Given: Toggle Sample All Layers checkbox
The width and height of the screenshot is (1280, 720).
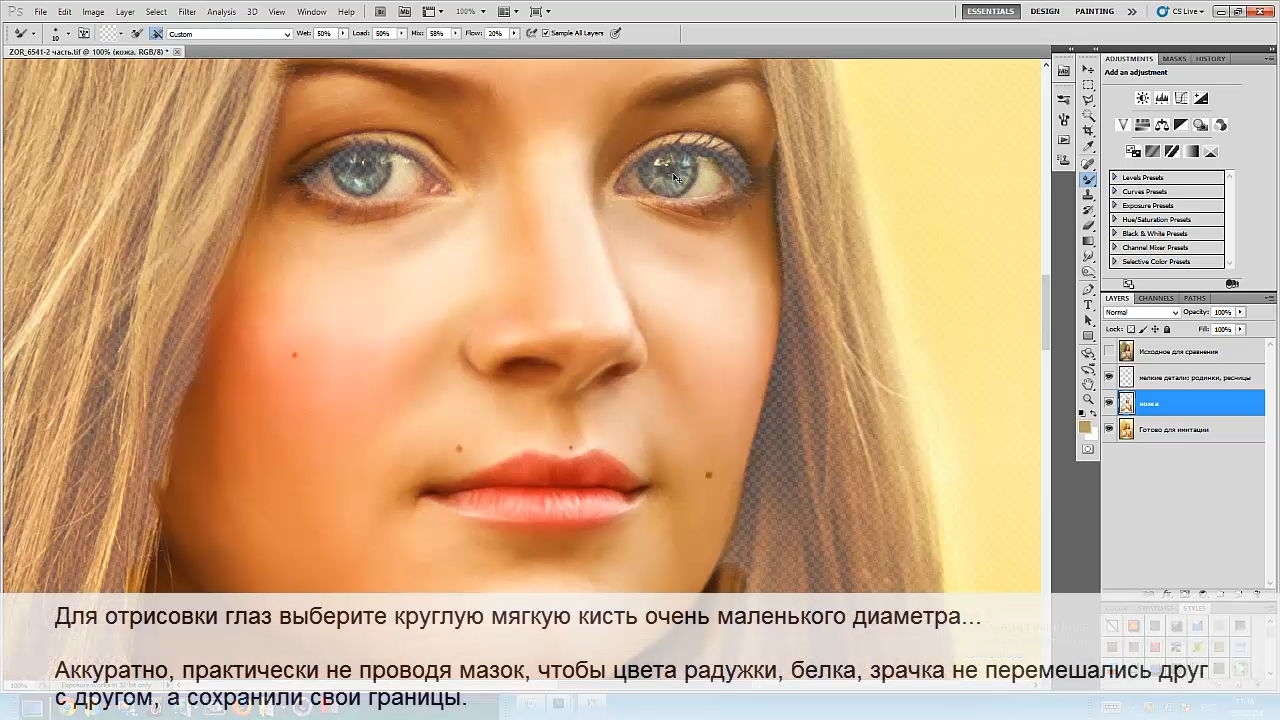Looking at the screenshot, I should (546, 33).
